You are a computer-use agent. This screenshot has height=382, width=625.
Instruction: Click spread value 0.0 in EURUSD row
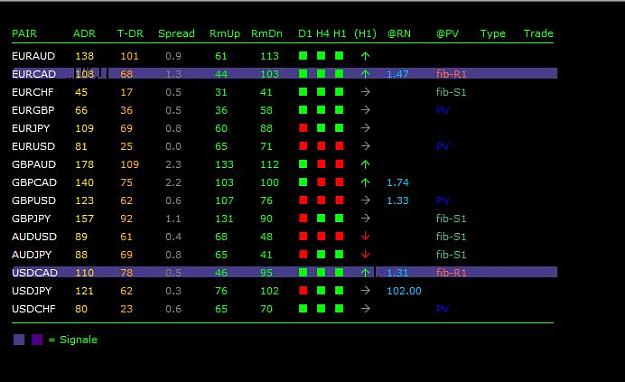pyautogui.click(x=173, y=146)
